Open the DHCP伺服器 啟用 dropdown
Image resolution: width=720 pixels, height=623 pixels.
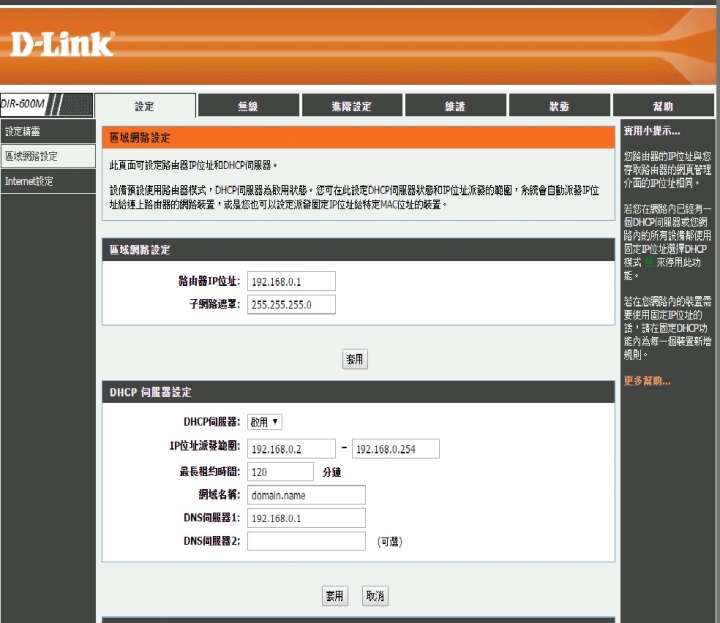(264, 422)
